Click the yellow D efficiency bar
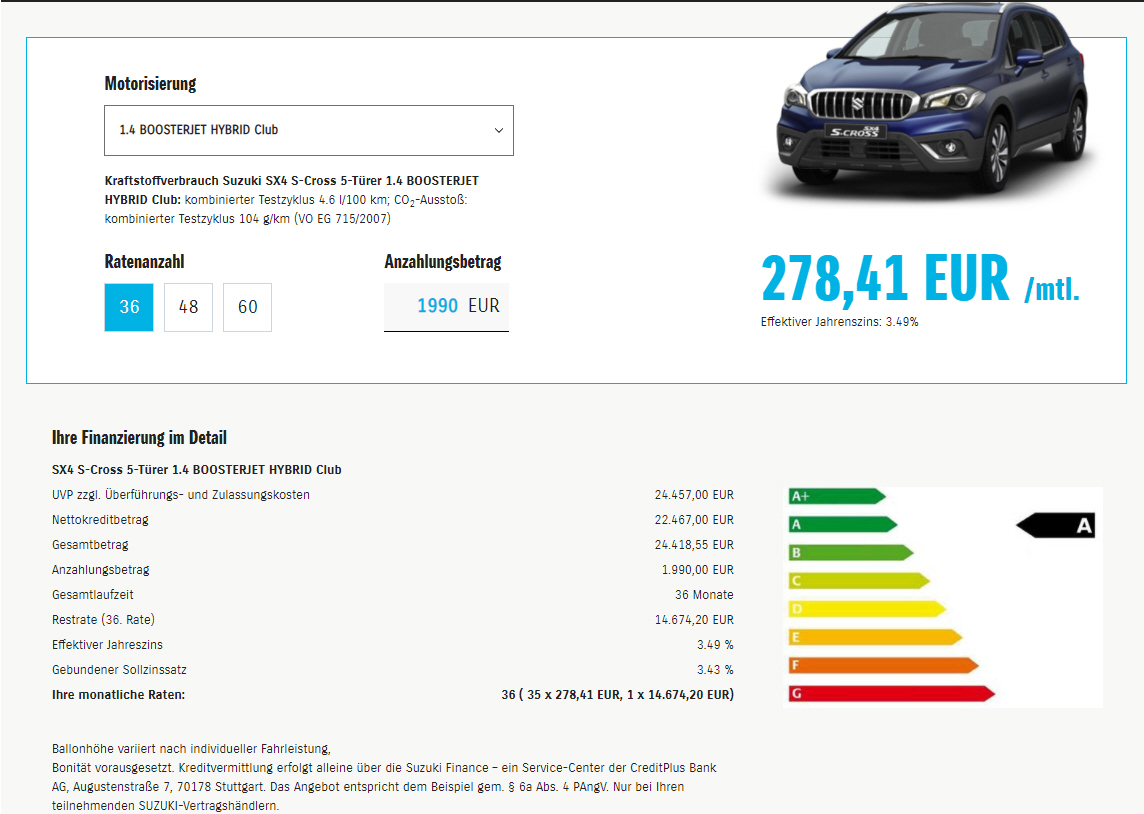This screenshot has height=814, width=1144. [x=867, y=609]
